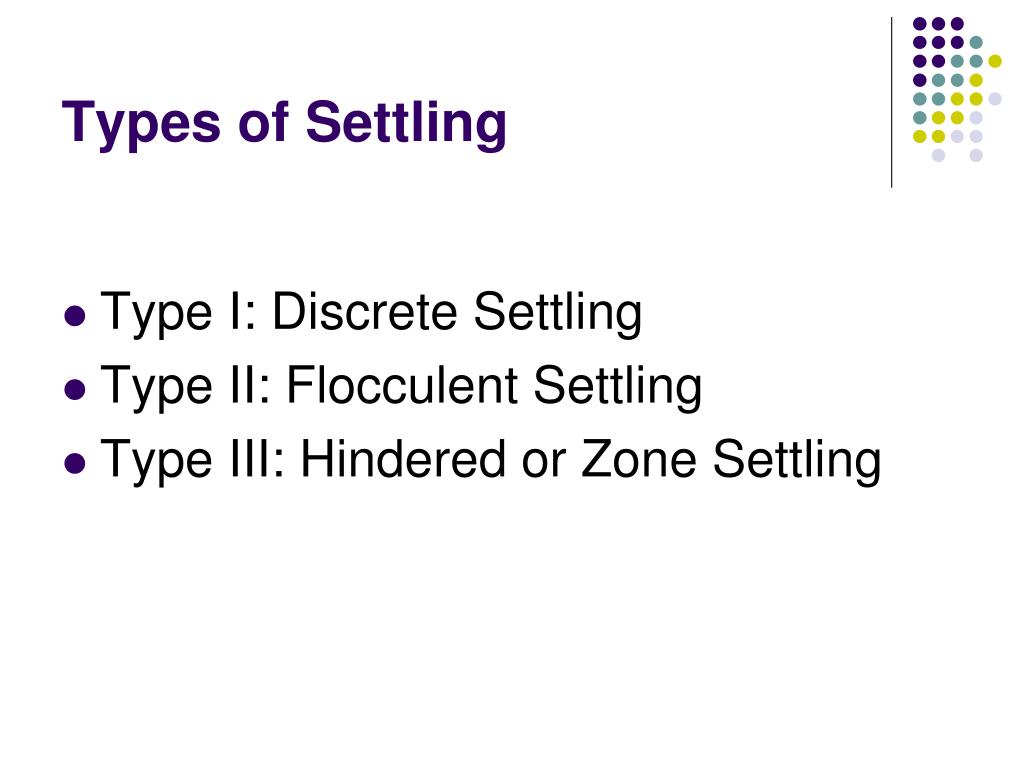
Task: Click the word "Discrete" in first bullet
Action: pos(364,312)
